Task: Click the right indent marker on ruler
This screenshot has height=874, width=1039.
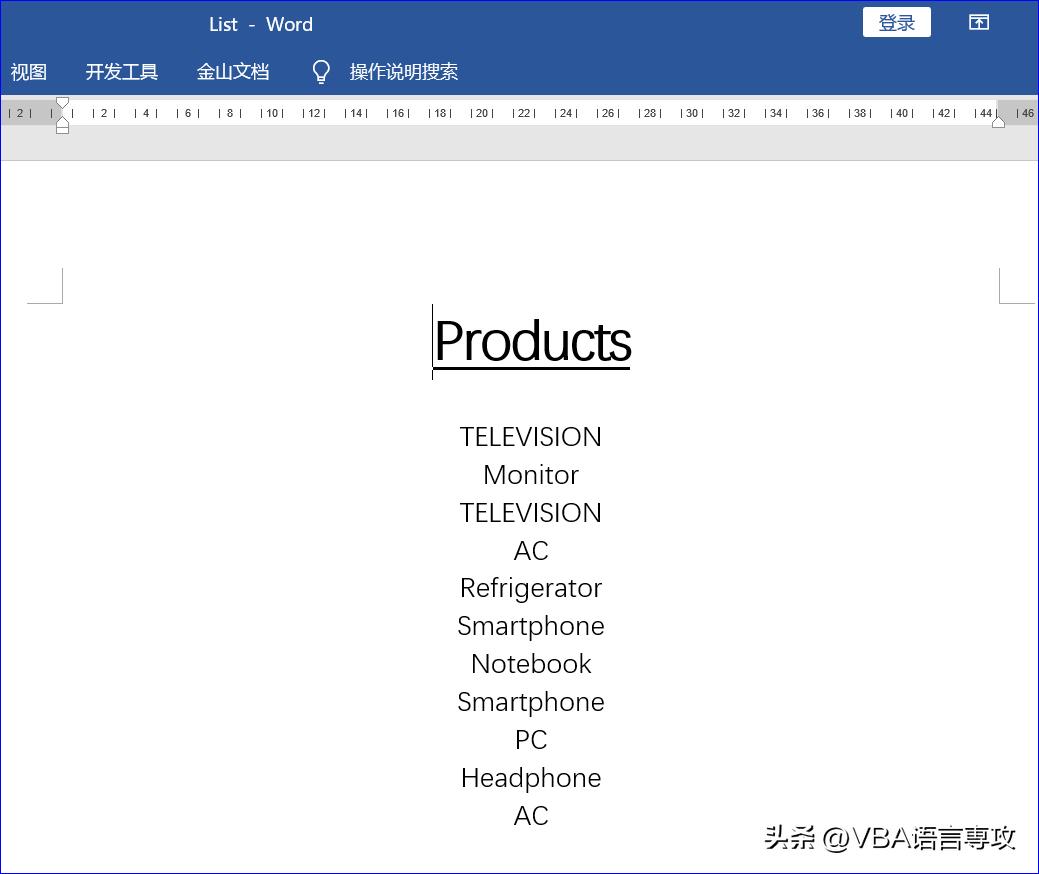Action: pos(998,121)
